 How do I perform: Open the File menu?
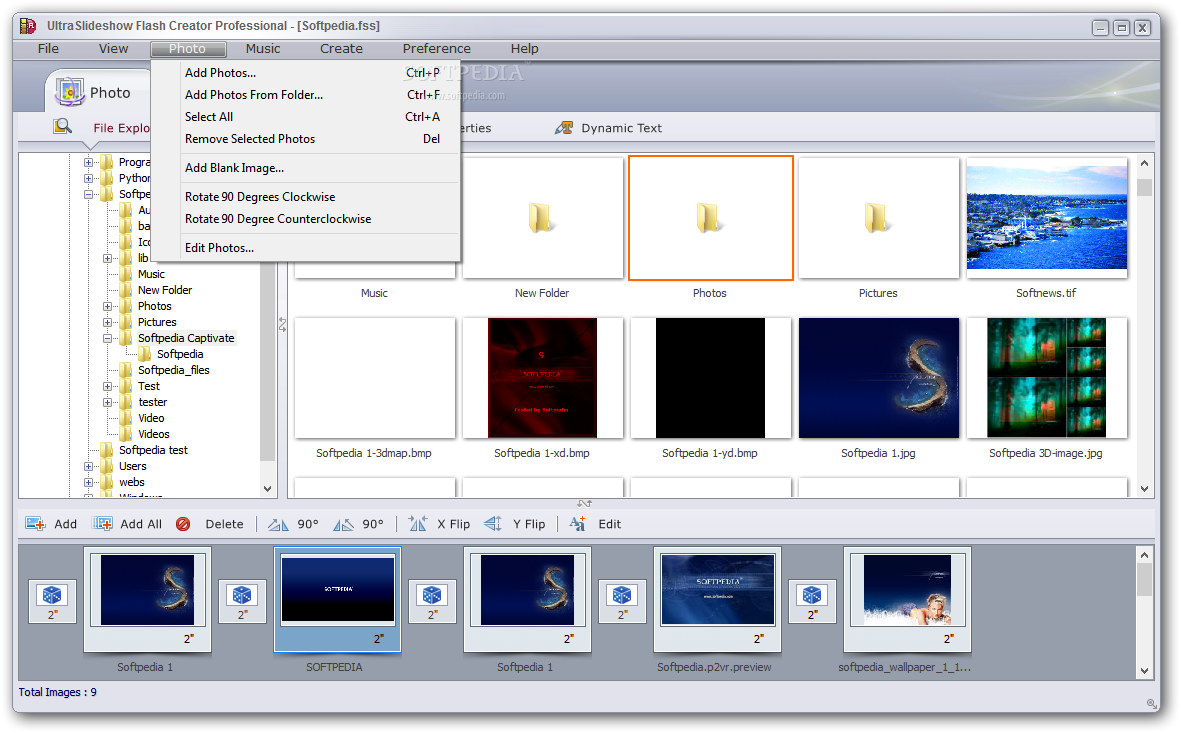[x=48, y=48]
